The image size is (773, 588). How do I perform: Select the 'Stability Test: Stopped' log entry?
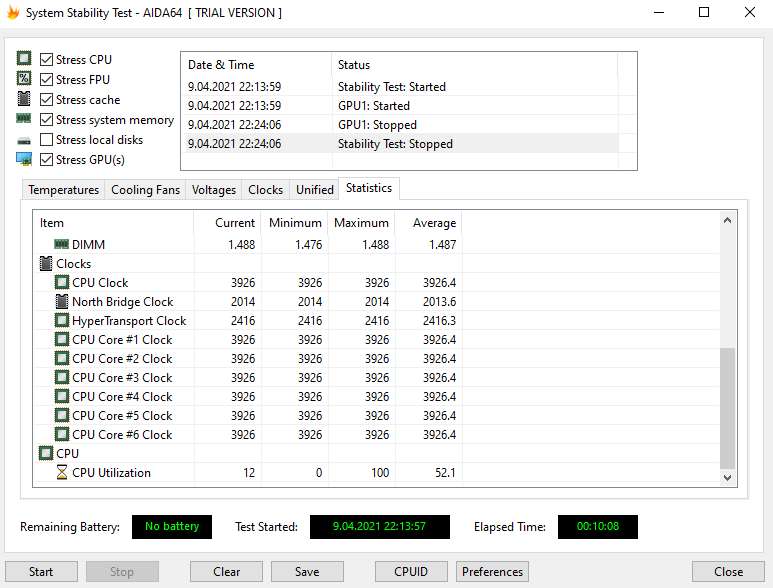click(400, 143)
